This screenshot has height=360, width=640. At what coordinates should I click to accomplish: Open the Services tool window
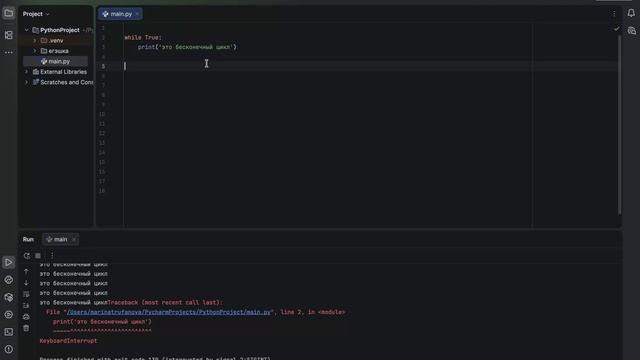(9, 315)
